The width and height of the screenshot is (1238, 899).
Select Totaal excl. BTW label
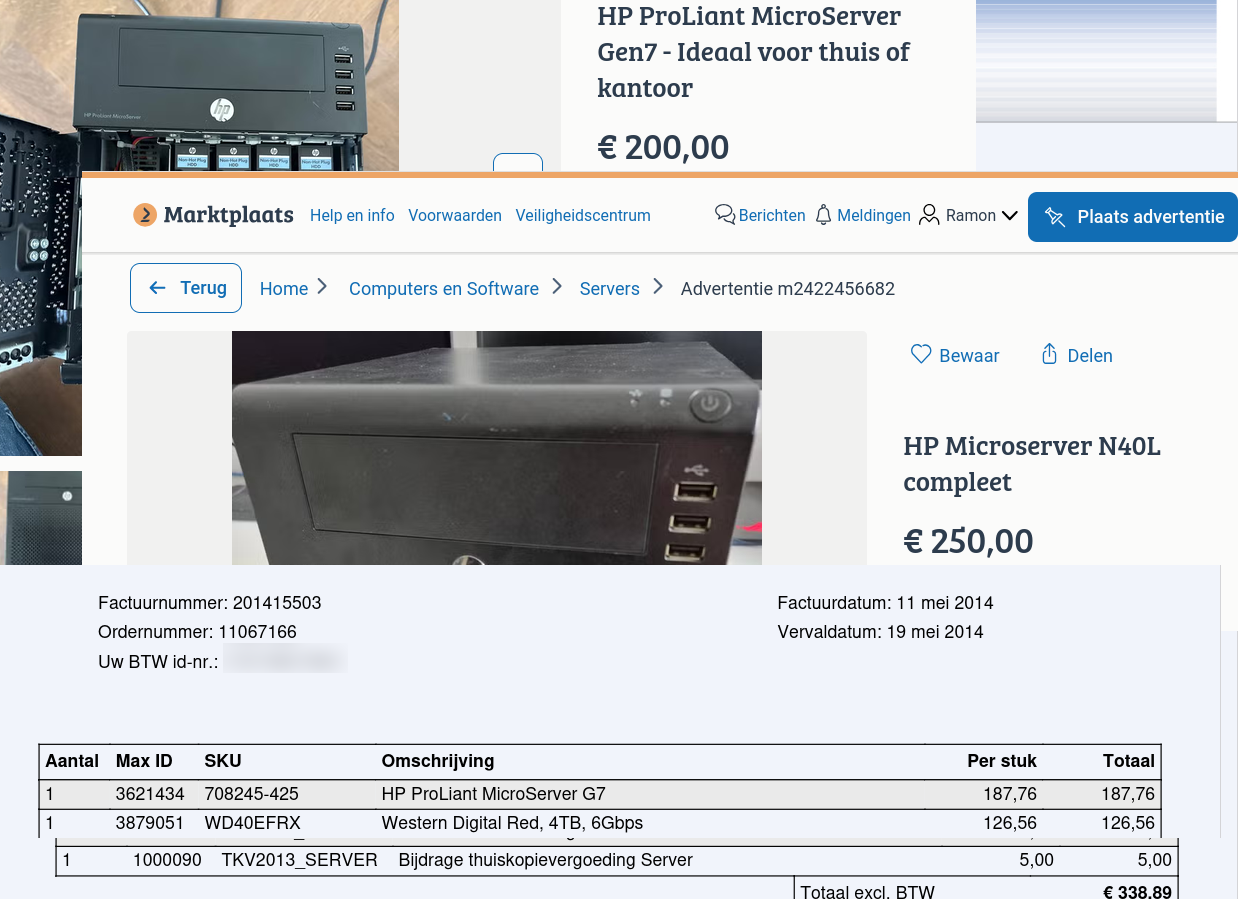click(x=868, y=892)
